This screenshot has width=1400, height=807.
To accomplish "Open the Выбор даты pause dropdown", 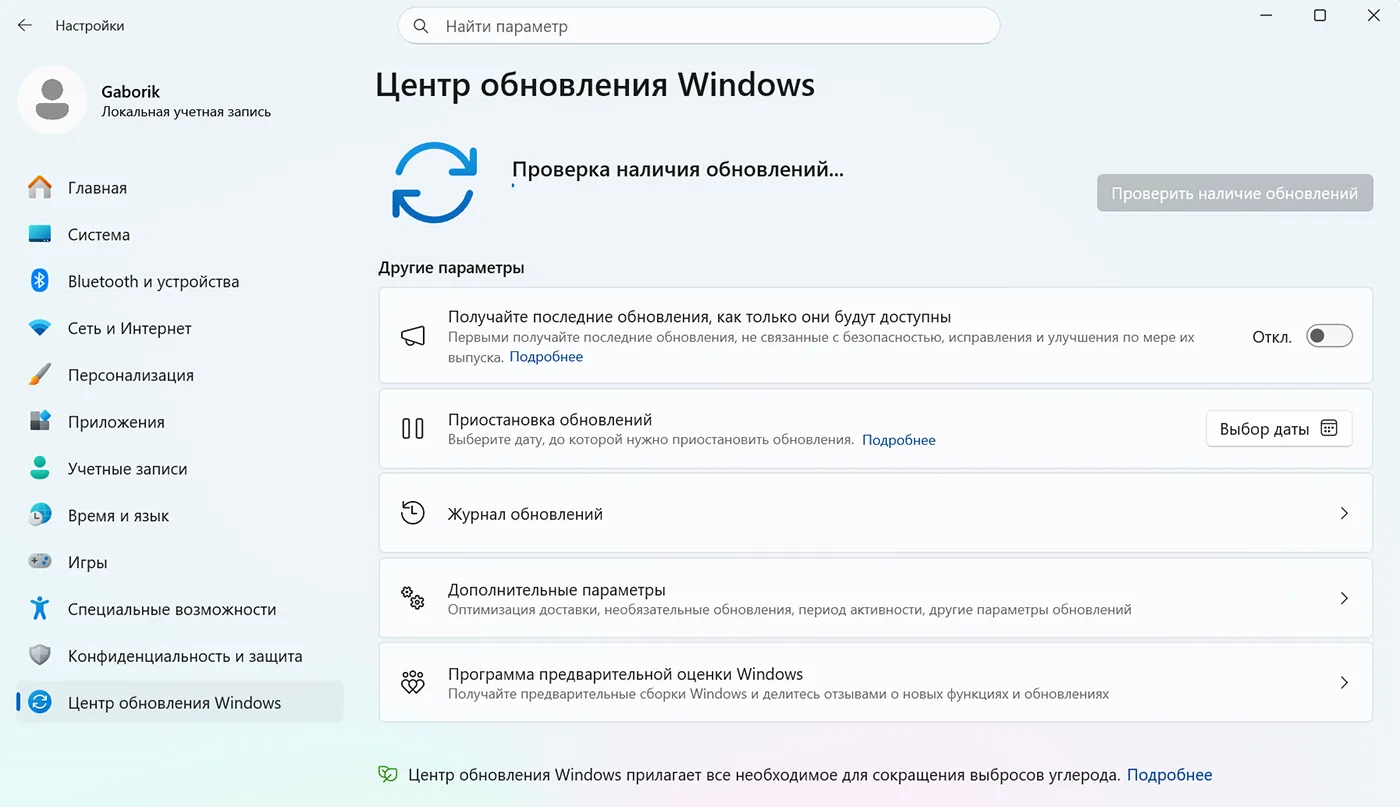I will point(1279,428).
